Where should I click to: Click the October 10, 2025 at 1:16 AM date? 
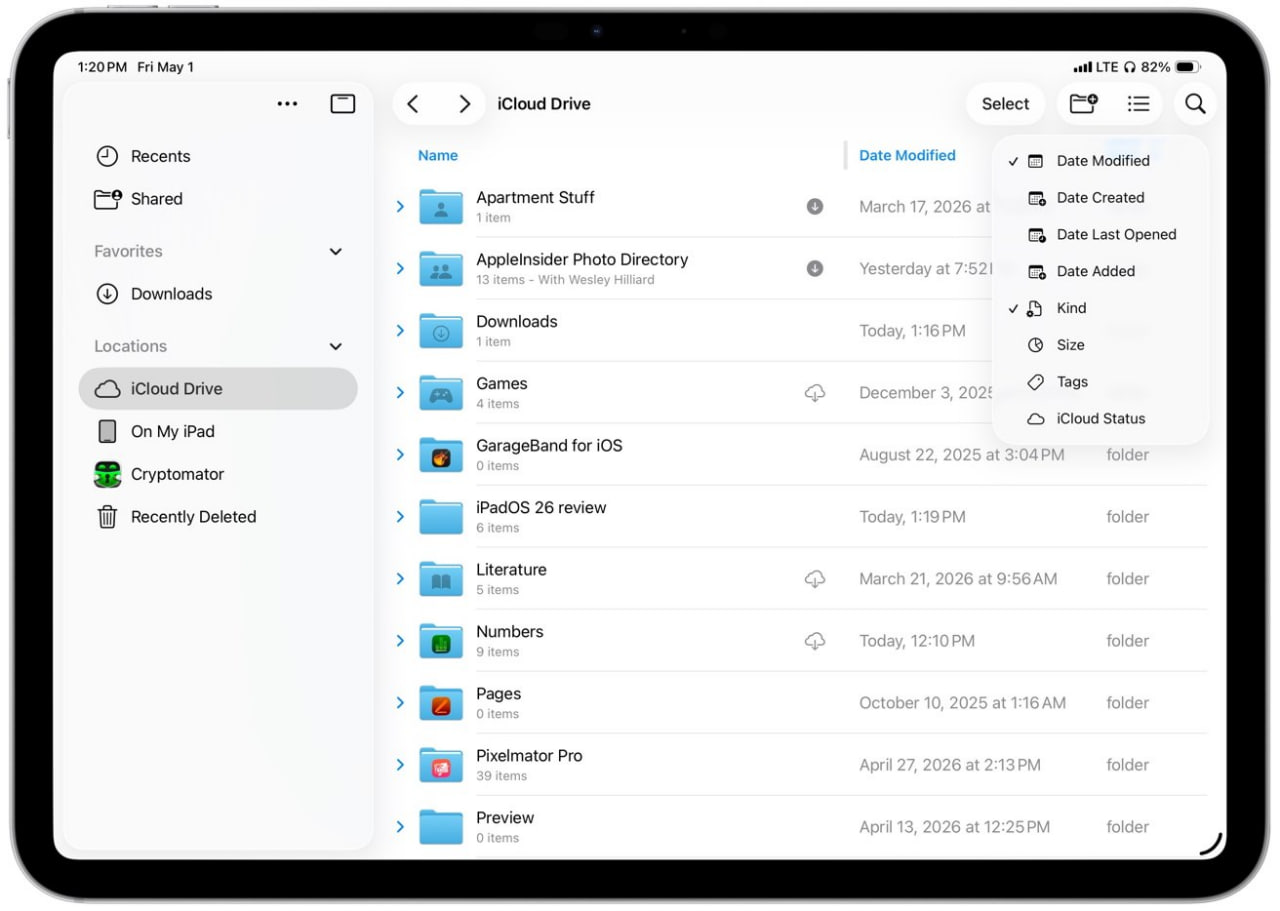click(x=962, y=703)
